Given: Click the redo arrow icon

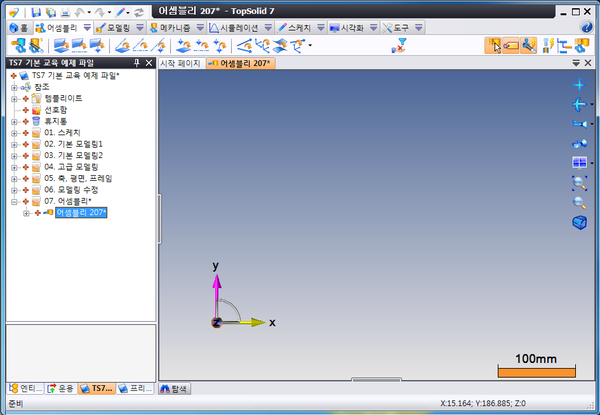Looking at the screenshot, I should 99,13.
